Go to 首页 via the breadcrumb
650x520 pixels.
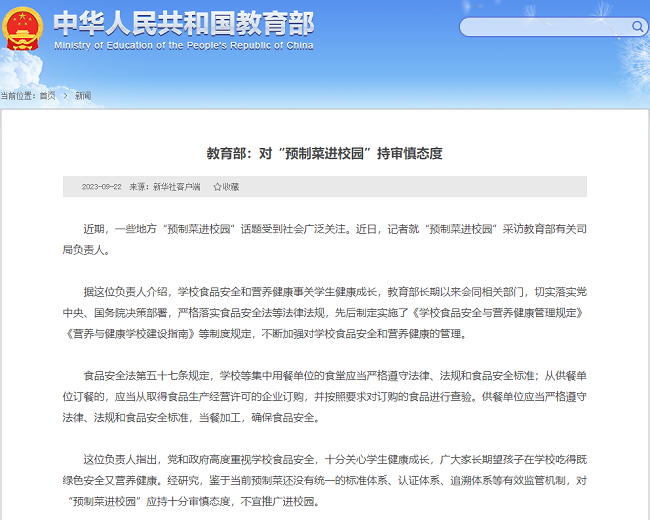pos(47,96)
